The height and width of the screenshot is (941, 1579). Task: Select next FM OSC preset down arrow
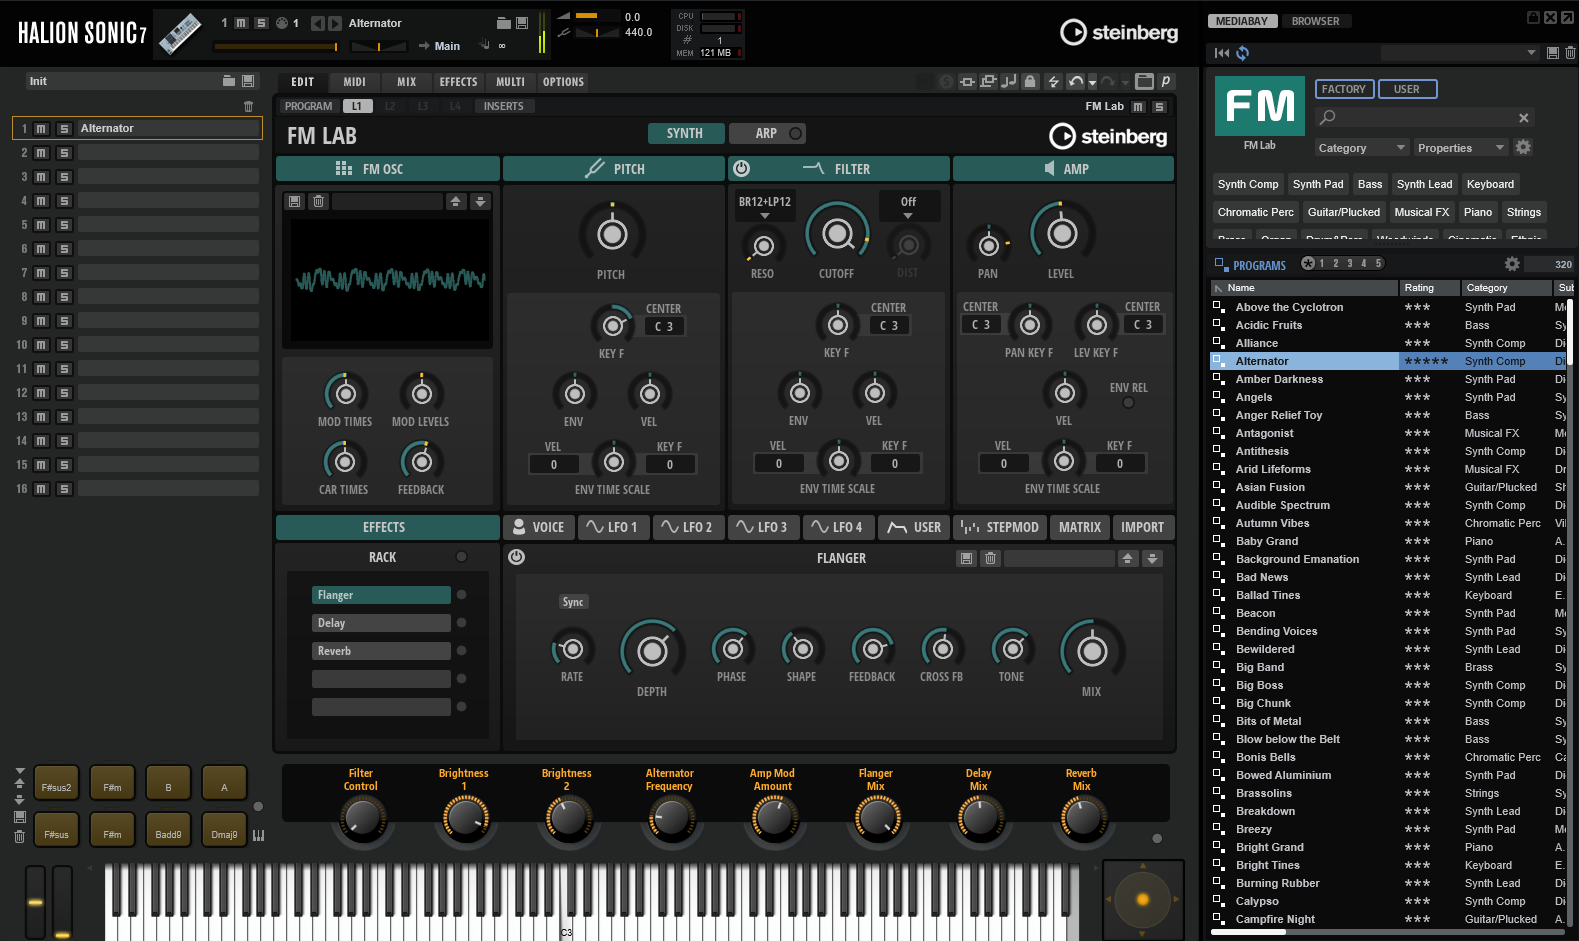coord(481,201)
